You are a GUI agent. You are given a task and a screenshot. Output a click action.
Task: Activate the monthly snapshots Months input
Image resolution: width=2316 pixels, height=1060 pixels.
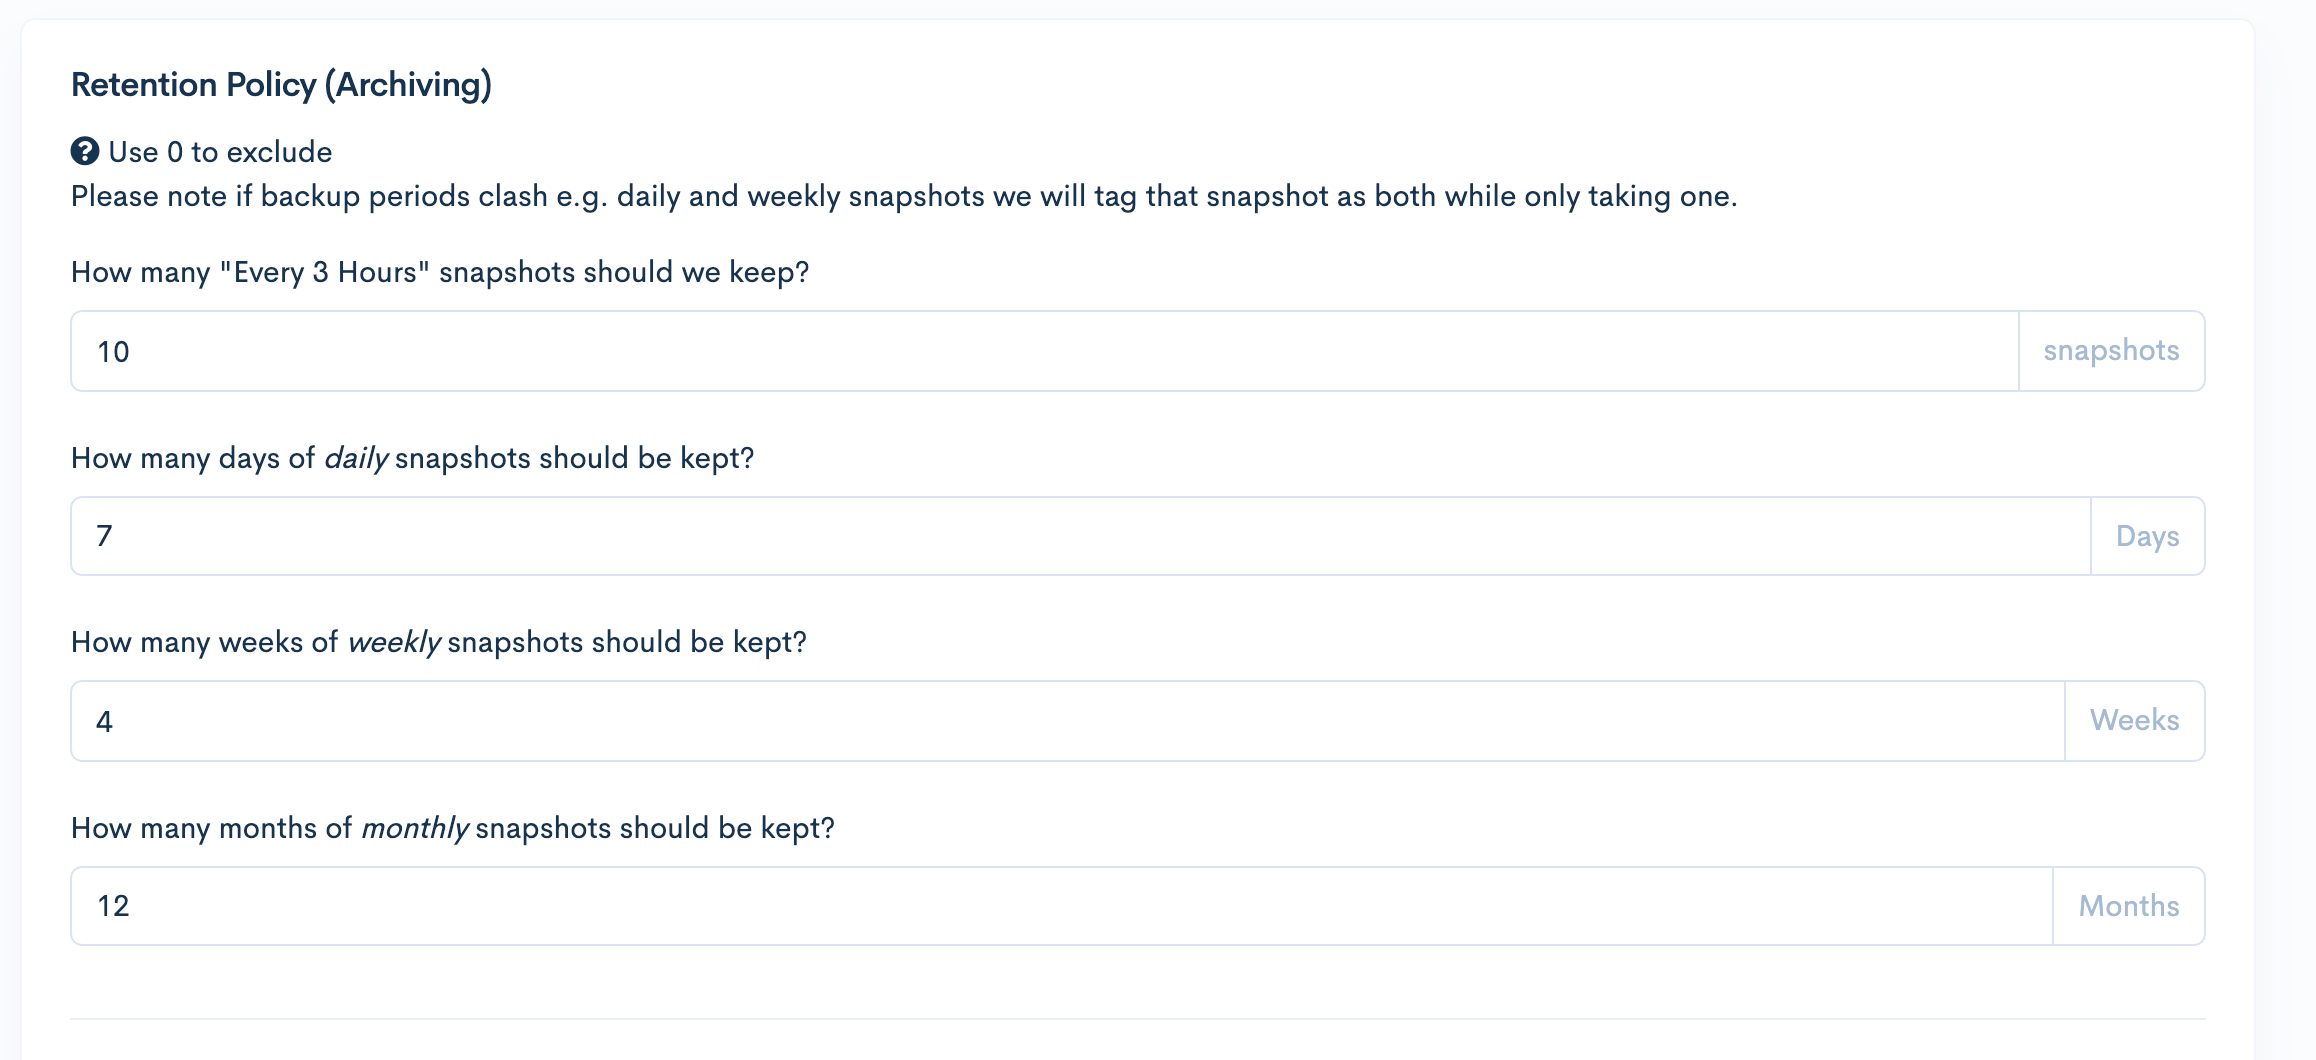(x=1062, y=906)
